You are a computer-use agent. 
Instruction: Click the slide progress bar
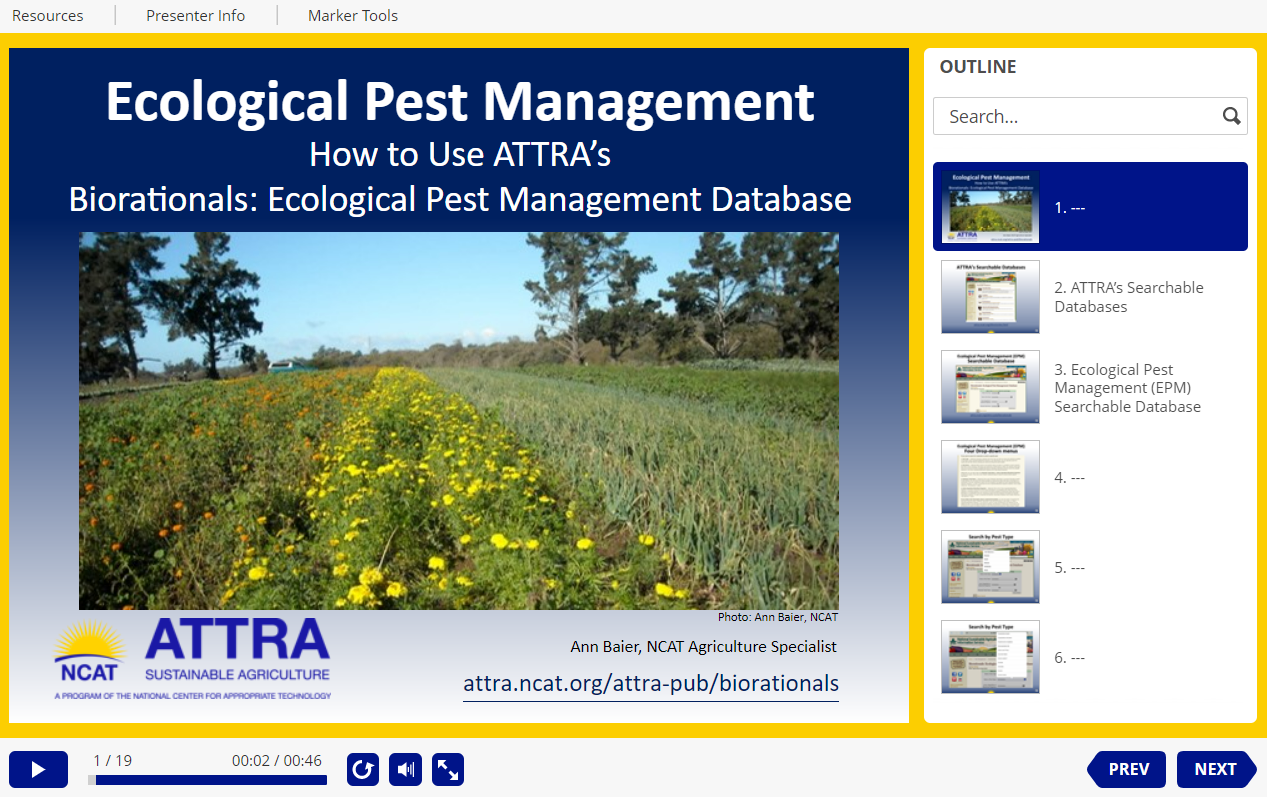click(207, 780)
